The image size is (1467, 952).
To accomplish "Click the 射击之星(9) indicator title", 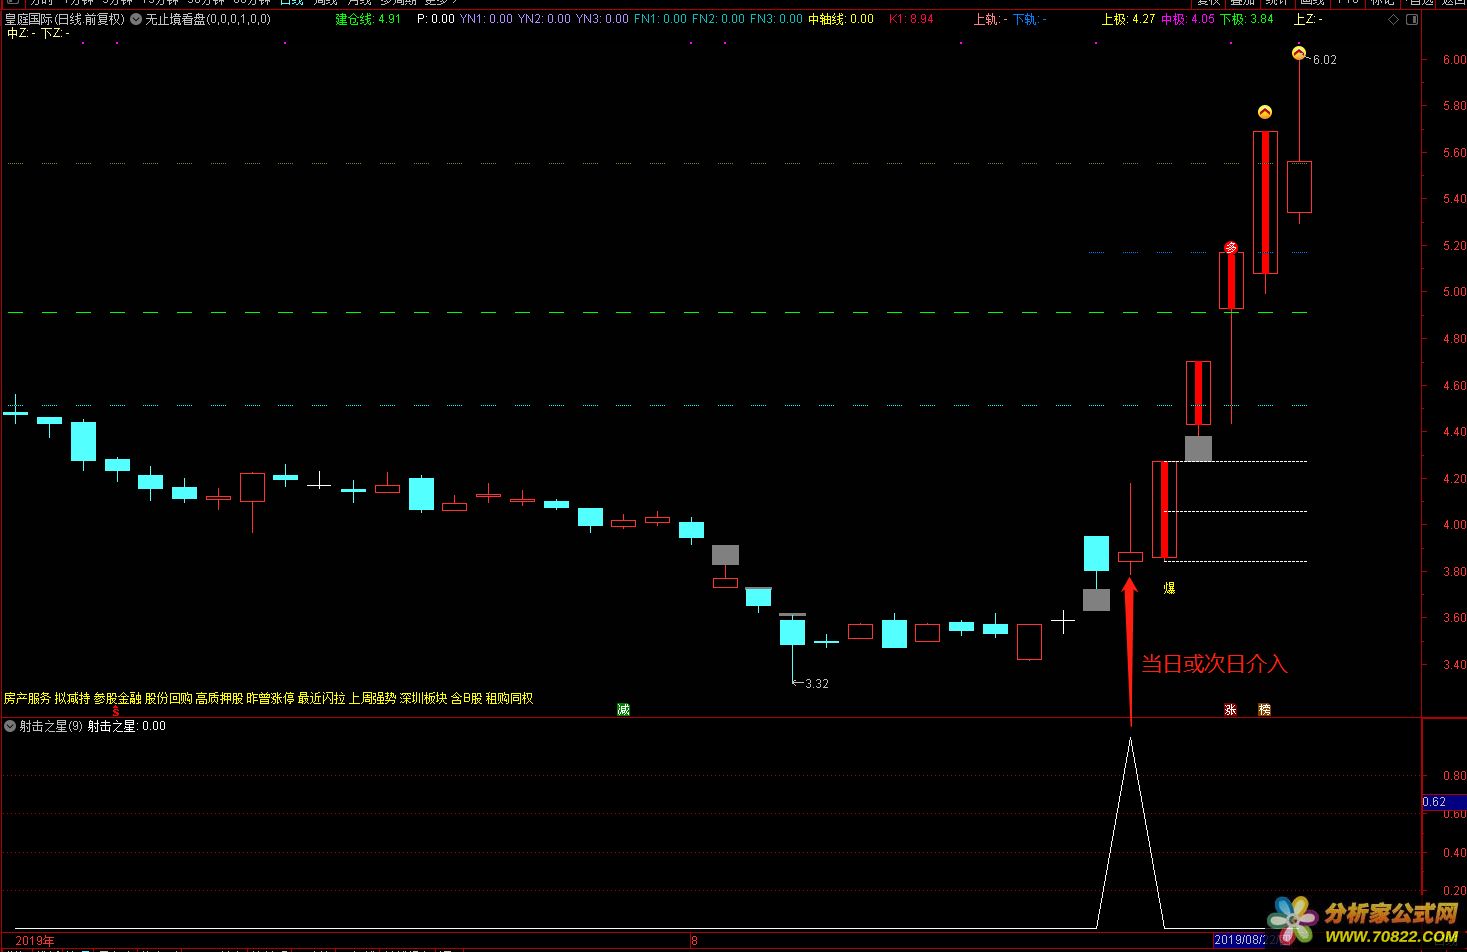I will pyautogui.click(x=51, y=726).
